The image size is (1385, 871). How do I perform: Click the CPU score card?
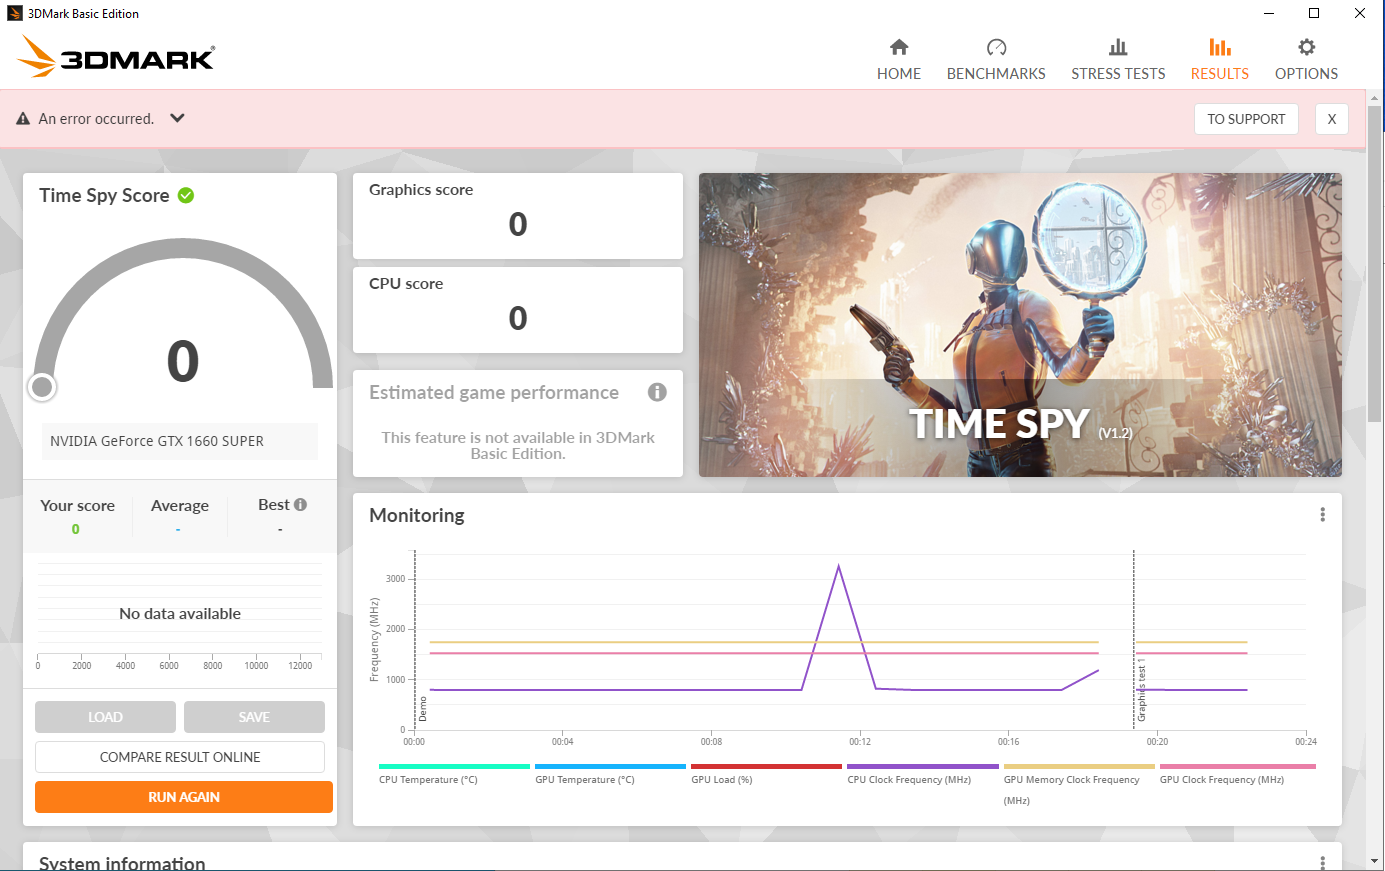518,310
